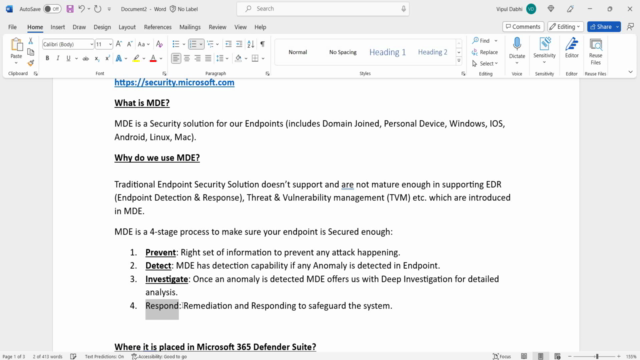The image size is (640, 360).
Task: Open the security.microsoft.com hyperlink
Action: (x=174, y=82)
